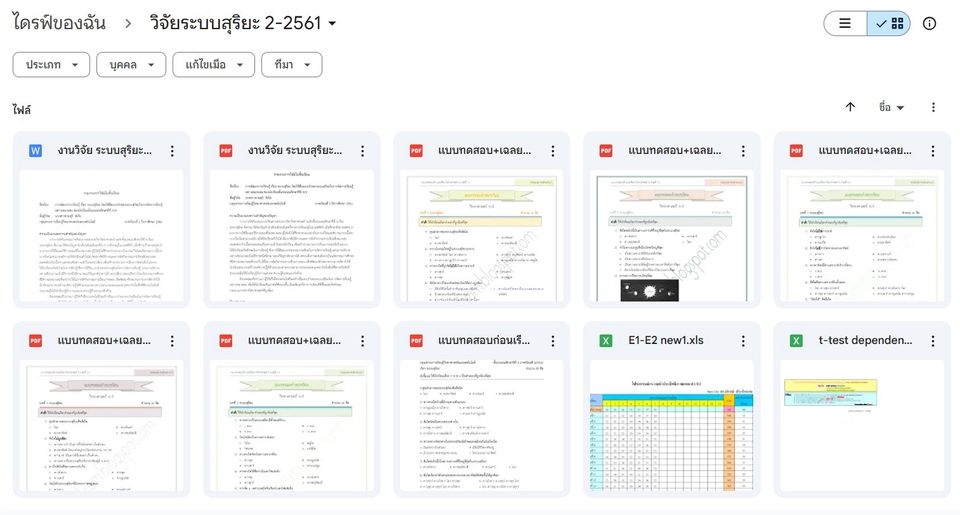Select the Word file งานวิจัย ระบบสุริยะ name

click(x=105, y=151)
